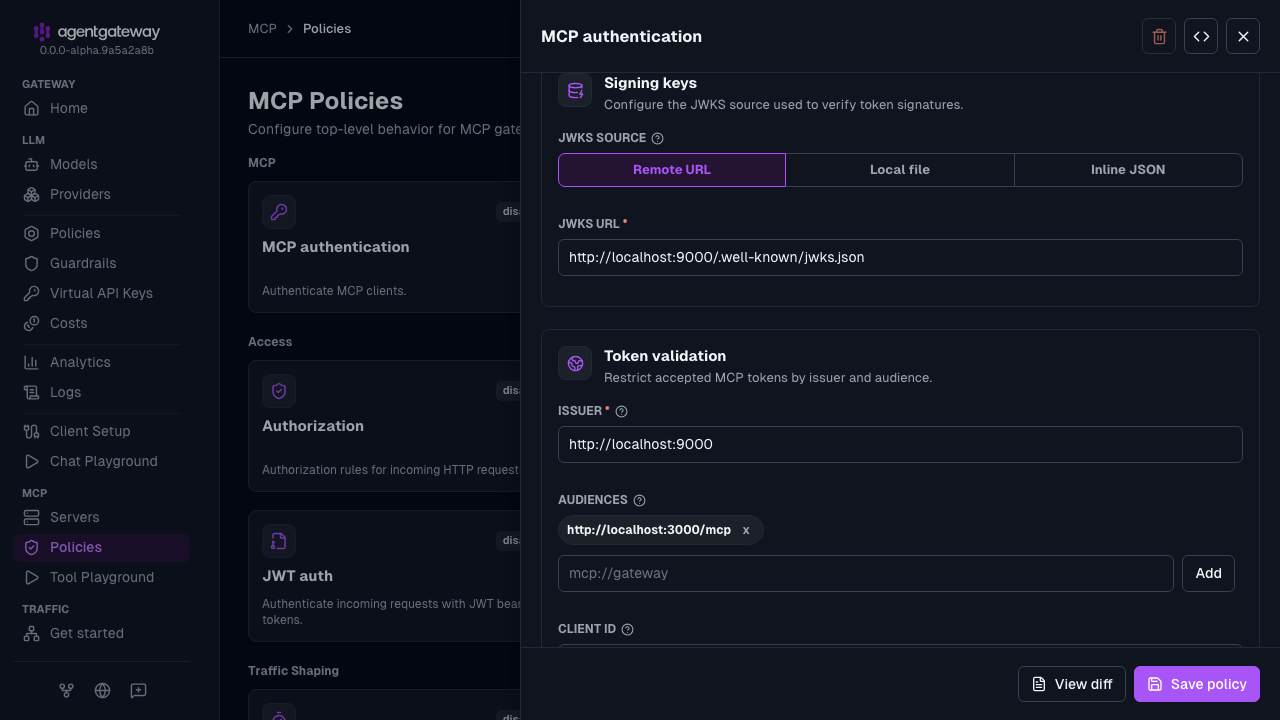Open the Authorization policy card
The width and height of the screenshot is (1280, 720).
pos(384,426)
